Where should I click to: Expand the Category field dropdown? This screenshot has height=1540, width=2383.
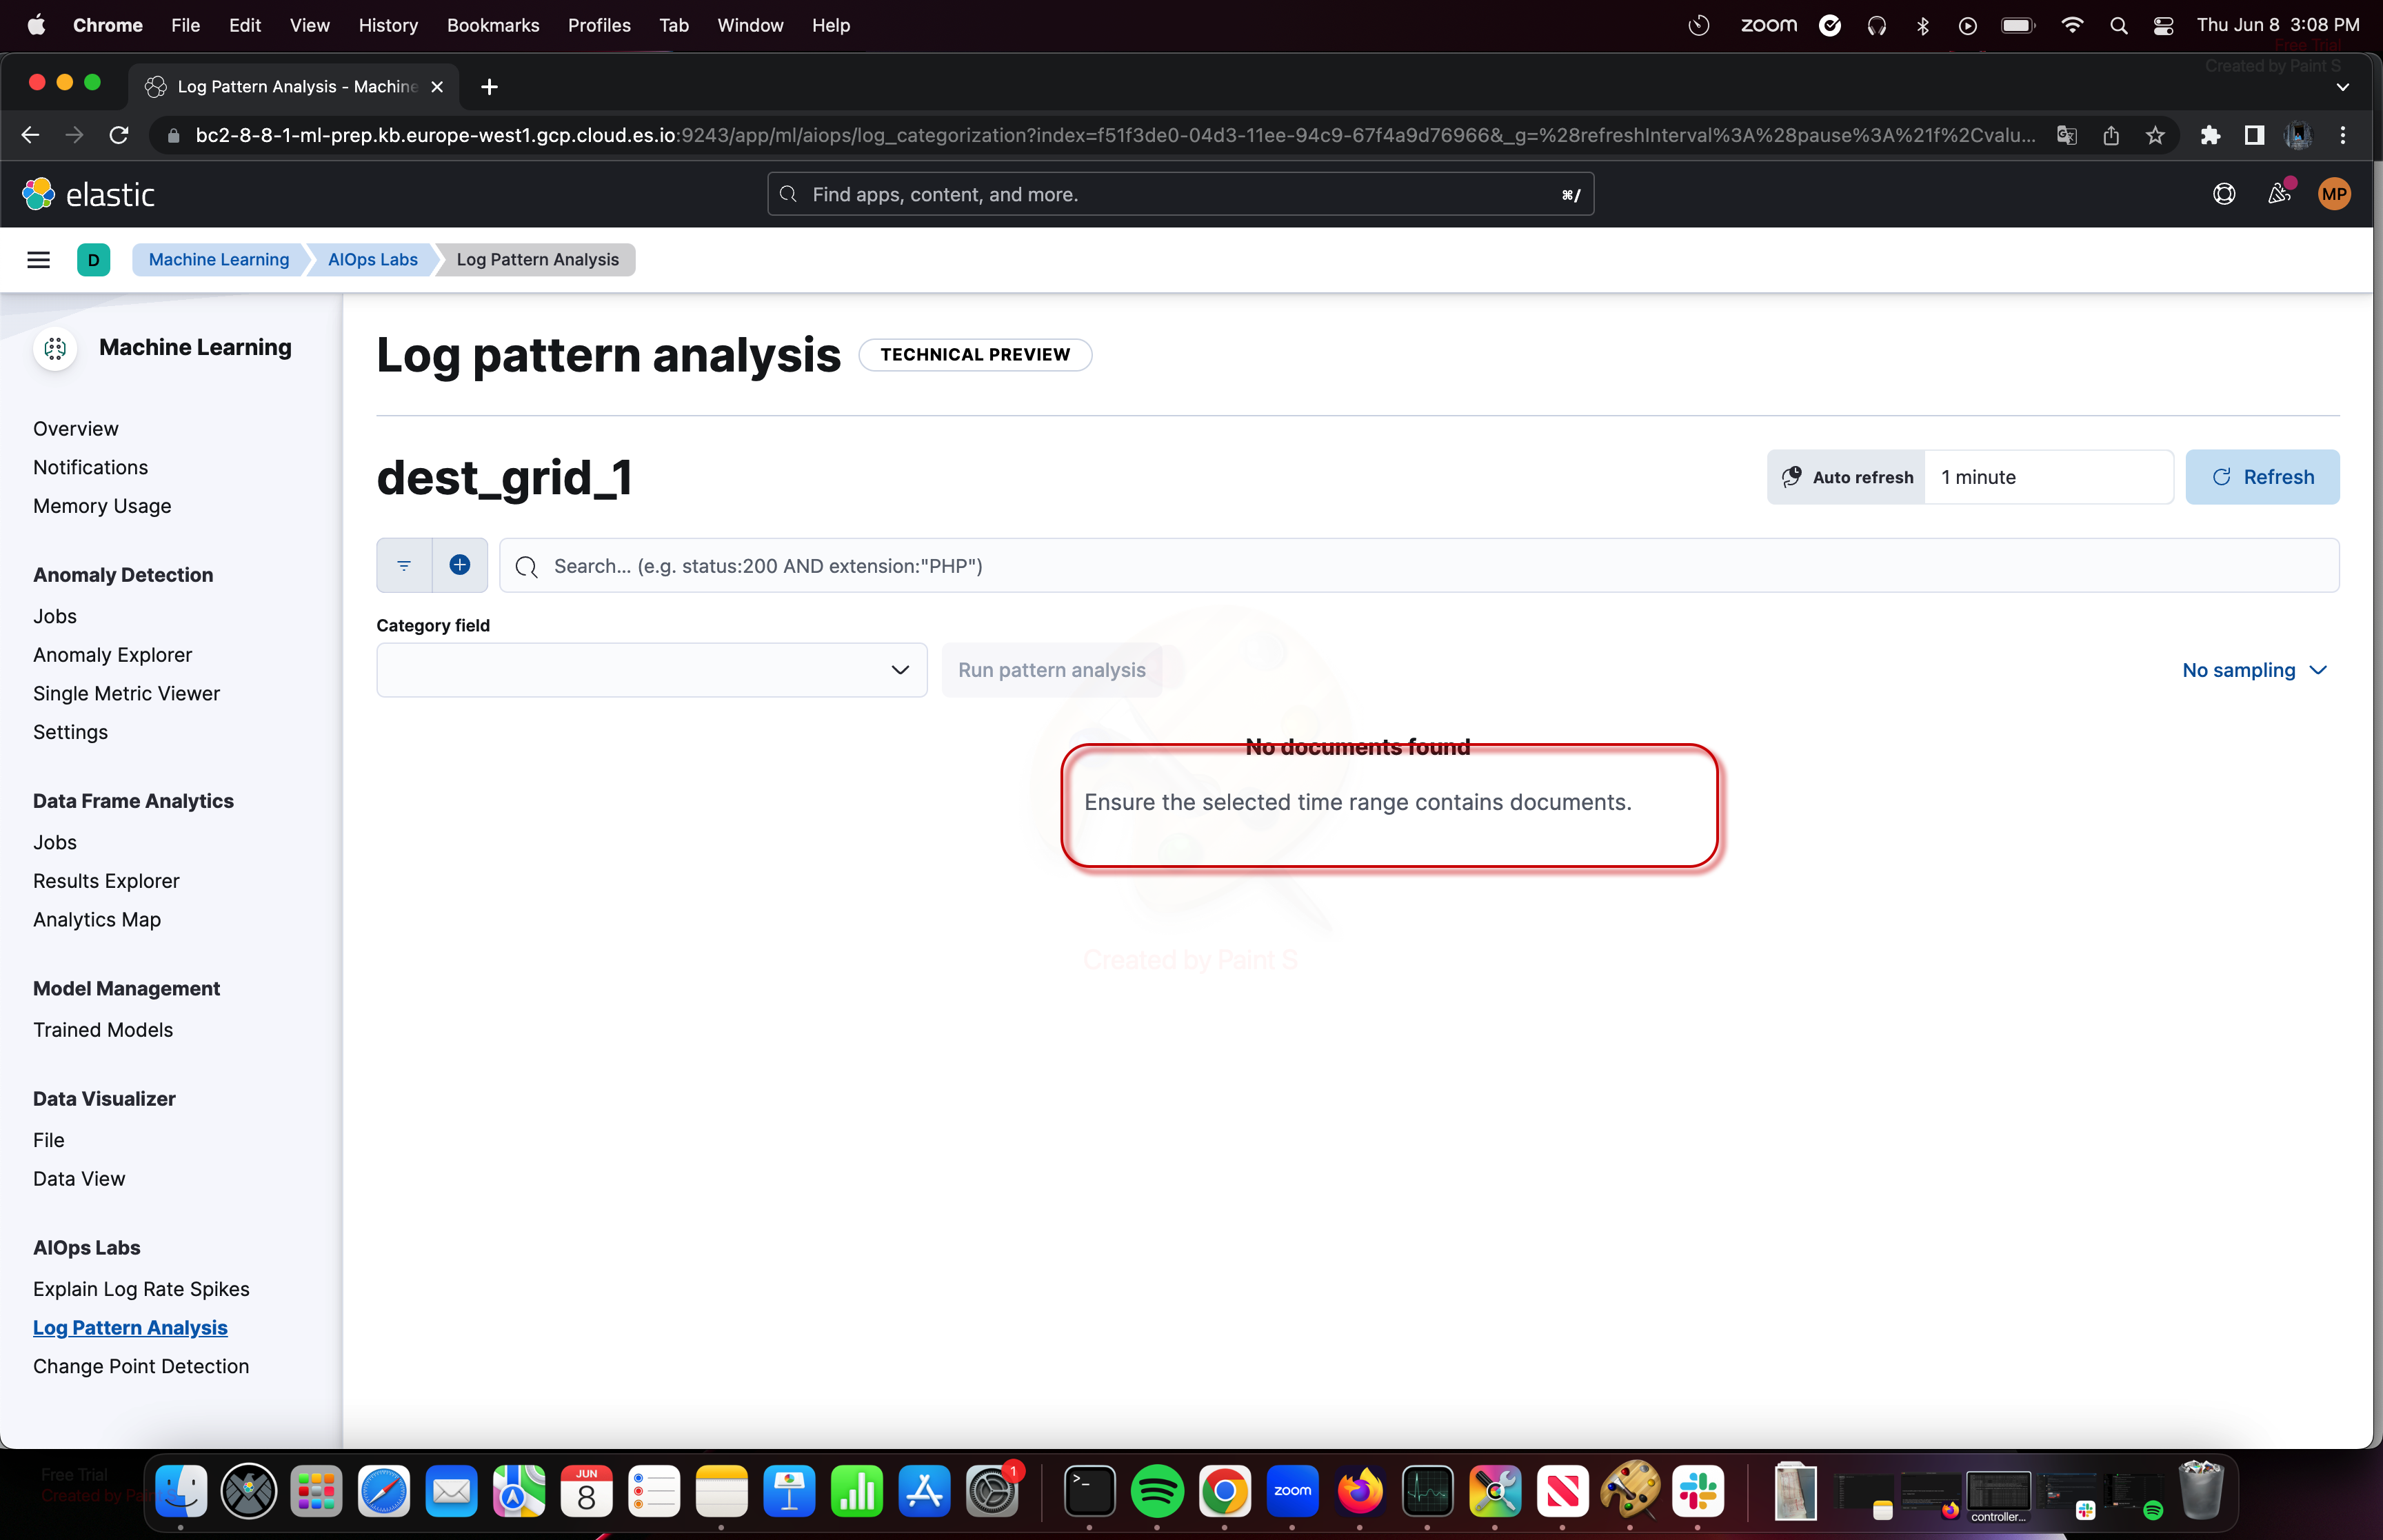tap(651, 670)
